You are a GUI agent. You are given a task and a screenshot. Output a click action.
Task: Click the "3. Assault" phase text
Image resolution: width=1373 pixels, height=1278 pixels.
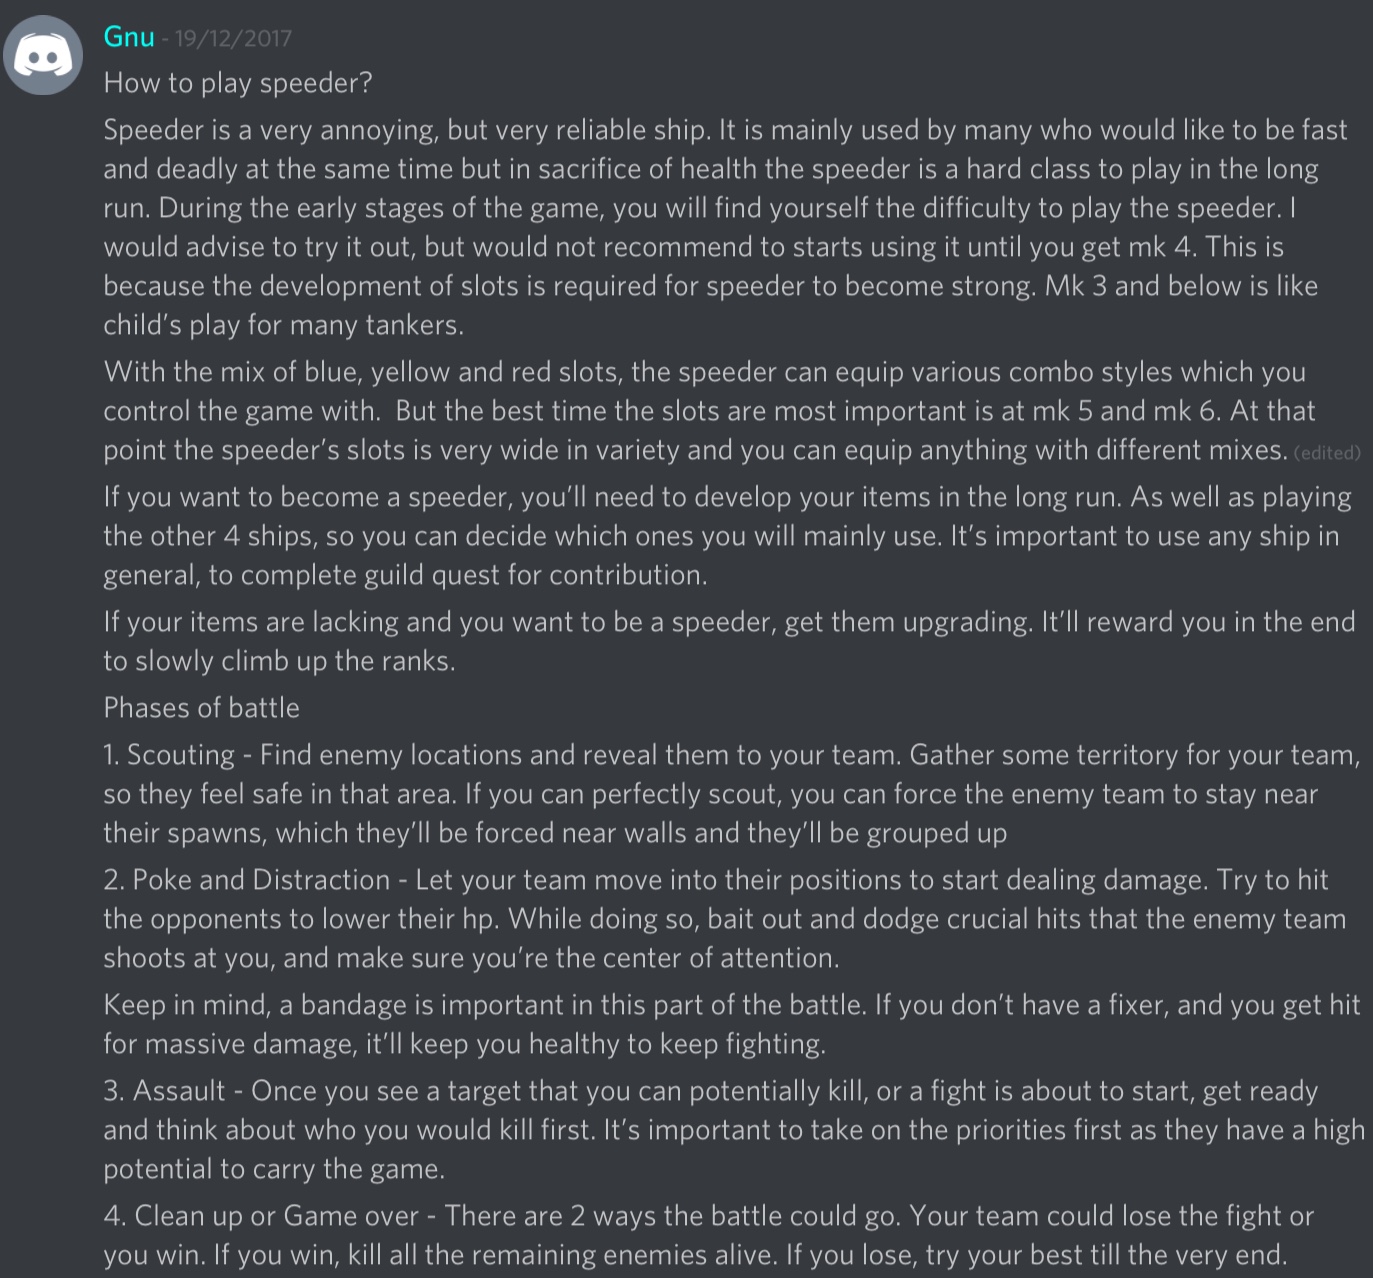[x=165, y=1091]
